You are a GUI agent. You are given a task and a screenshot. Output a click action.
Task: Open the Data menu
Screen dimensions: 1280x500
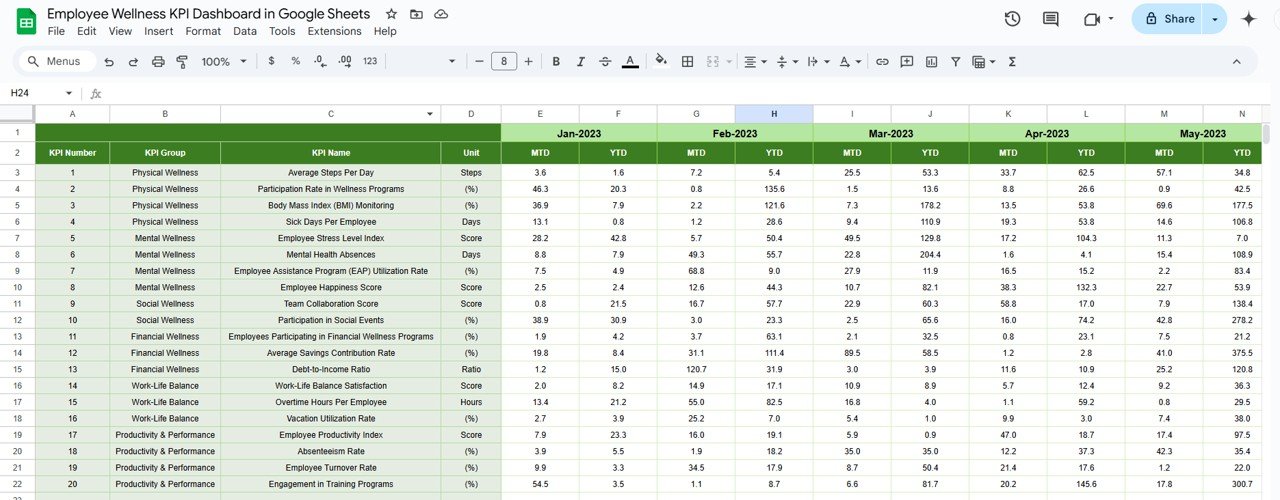[245, 31]
